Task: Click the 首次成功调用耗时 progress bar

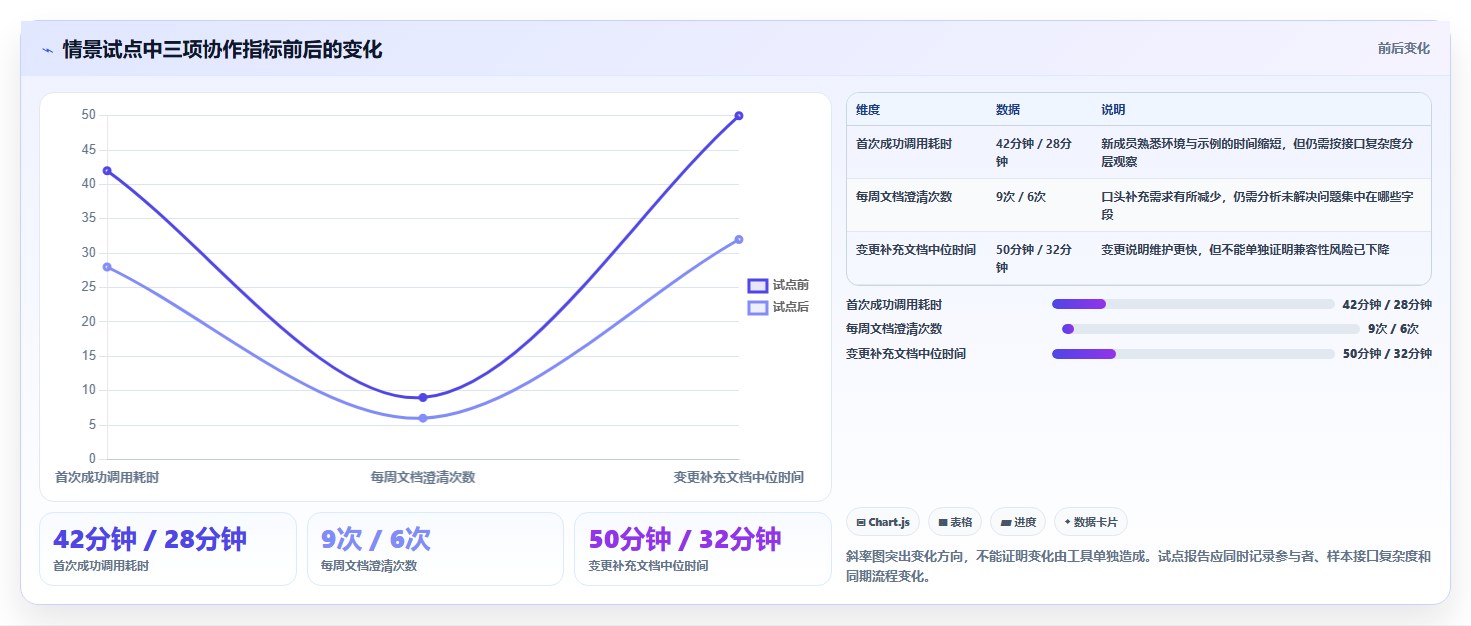Action: 1193,304
